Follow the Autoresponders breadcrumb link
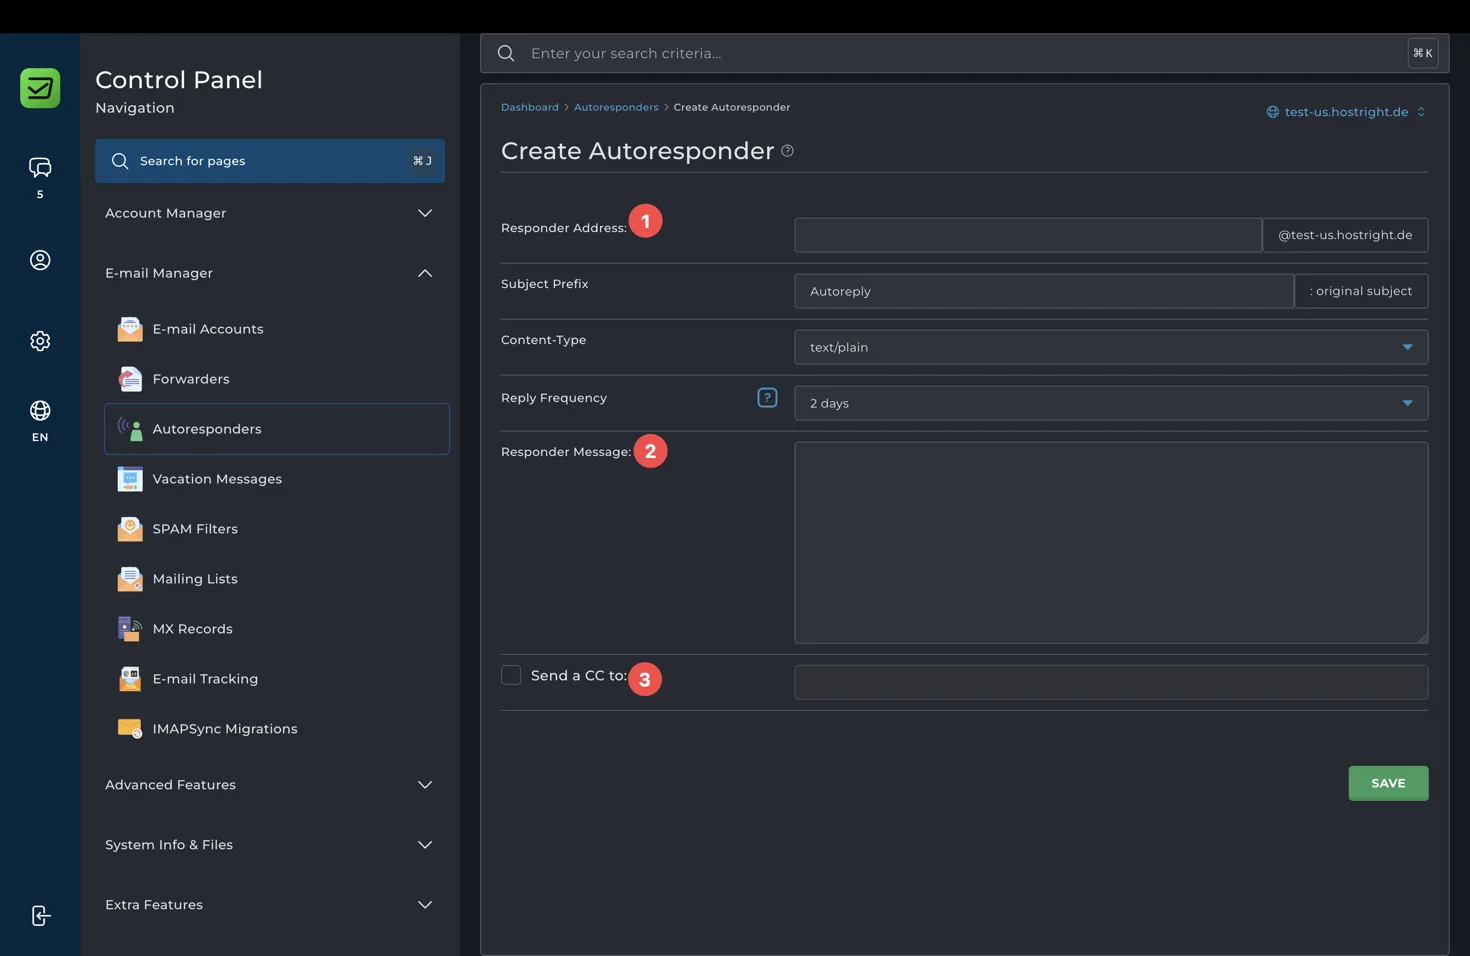This screenshot has width=1470, height=956. click(x=616, y=107)
